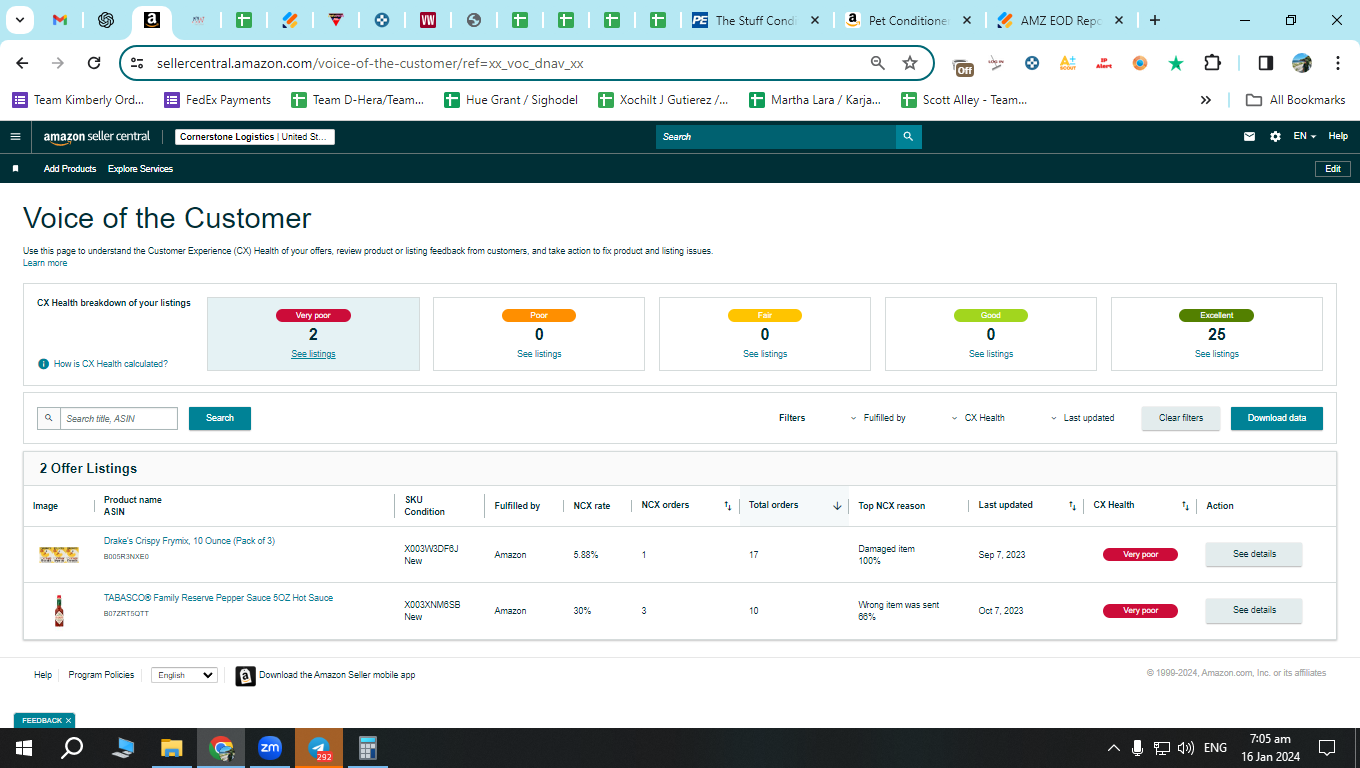Click the green star extension icon
The height and width of the screenshot is (768, 1360).
click(x=1176, y=63)
